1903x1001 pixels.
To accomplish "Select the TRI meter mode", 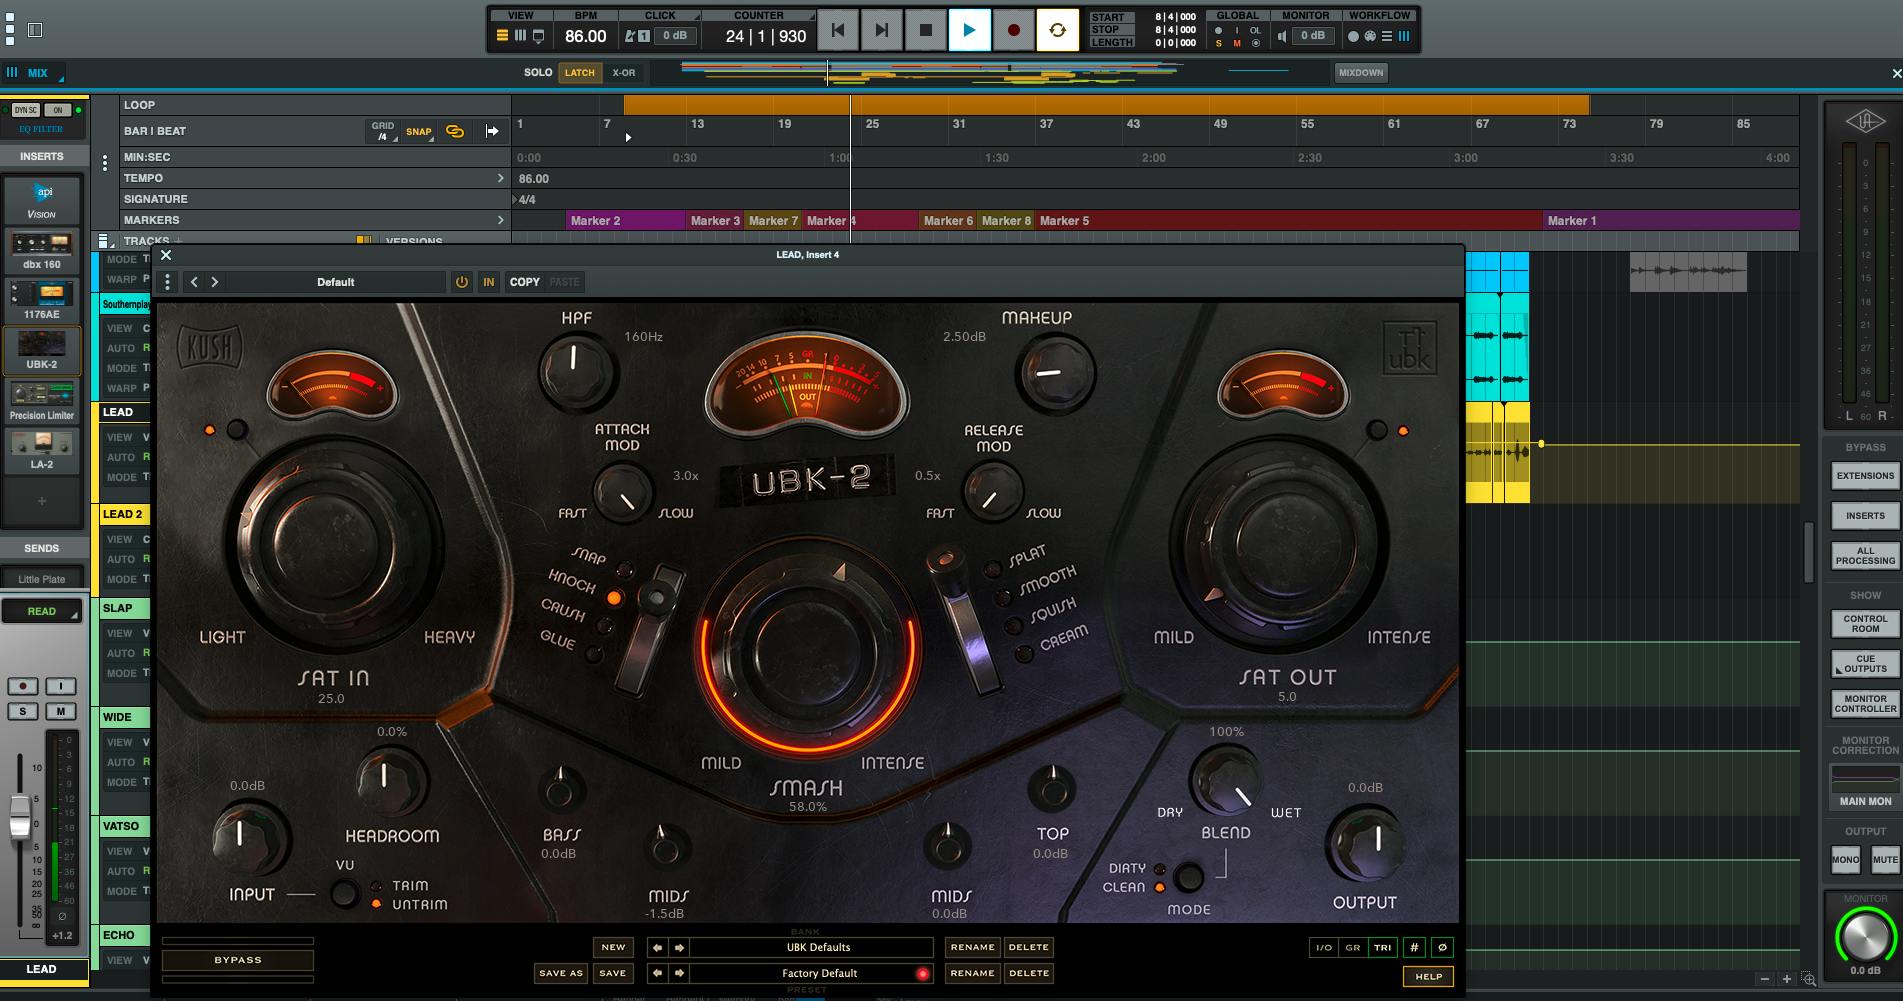I will point(1382,947).
